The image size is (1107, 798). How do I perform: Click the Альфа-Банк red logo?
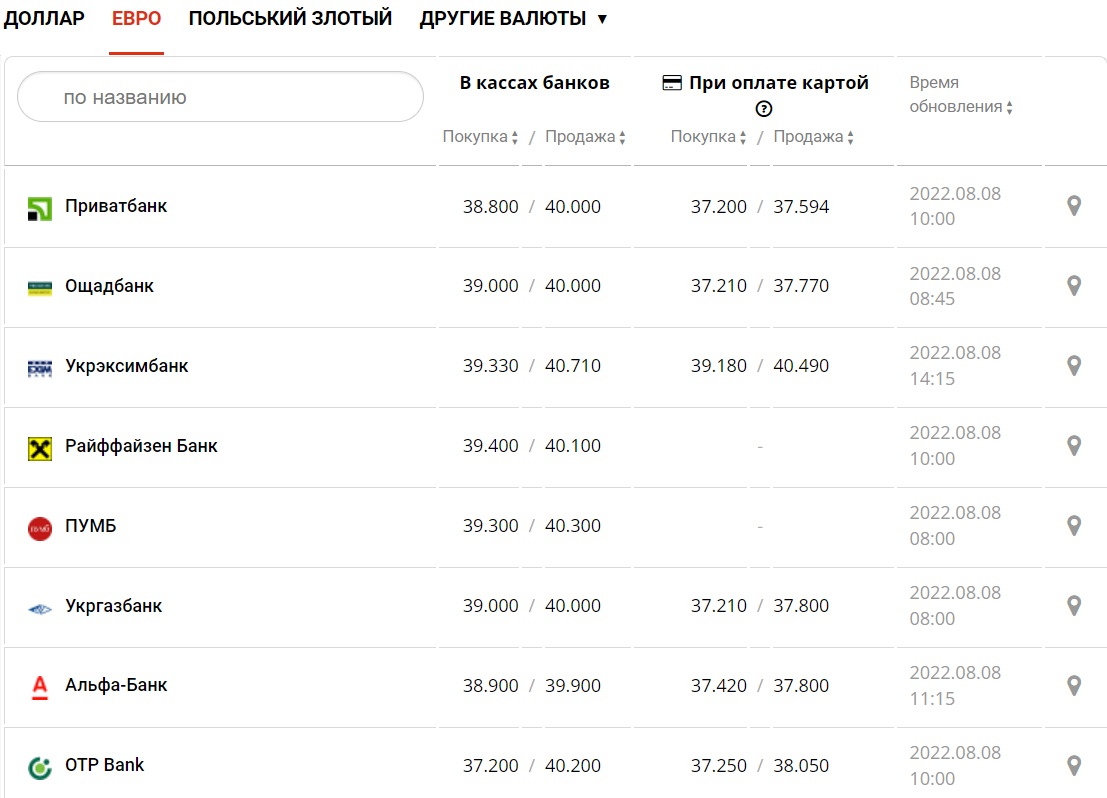(x=39, y=687)
